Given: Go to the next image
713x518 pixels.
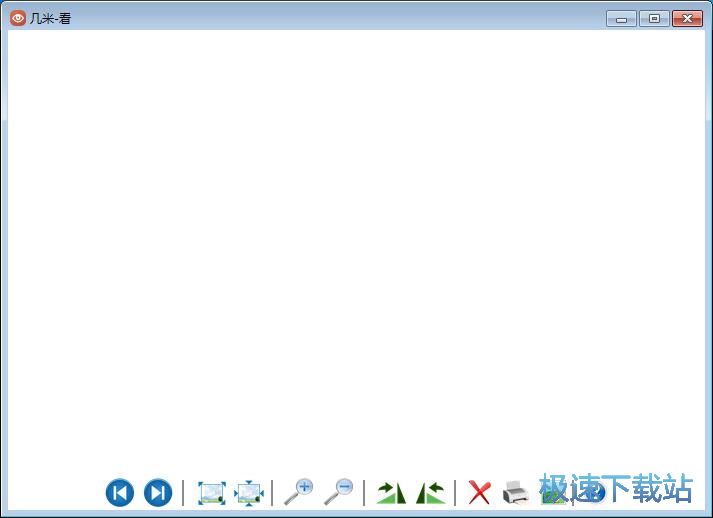Looking at the screenshot, I should [x=158, y=493].
